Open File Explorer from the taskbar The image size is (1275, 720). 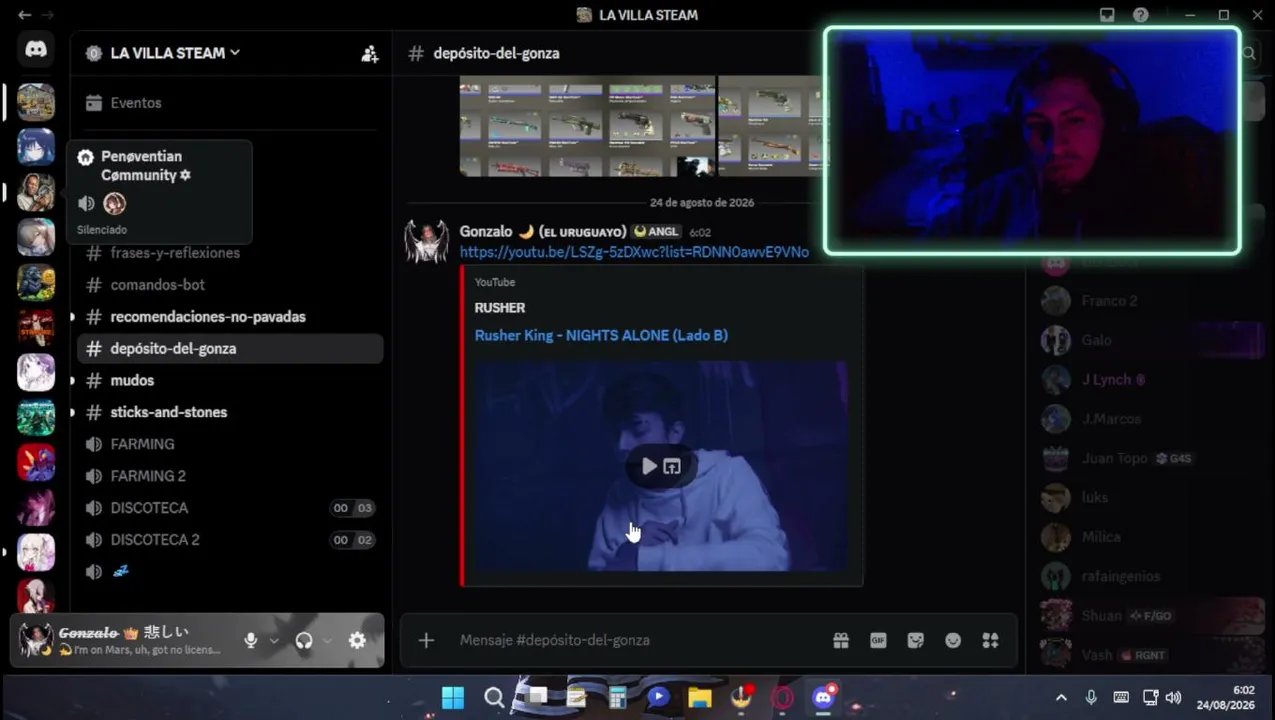pyautogui.click(x=699, y=697)
